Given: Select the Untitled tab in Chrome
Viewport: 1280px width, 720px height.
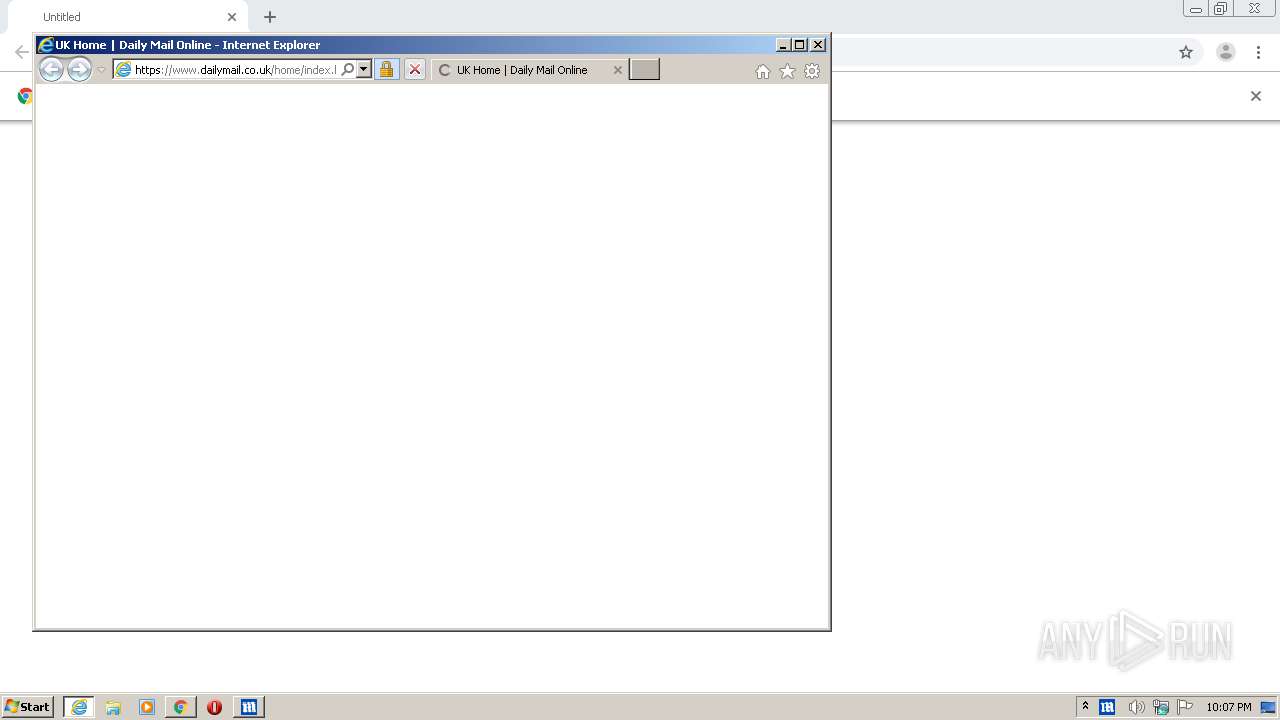Looking at the screenshot, I should (x=130, y=17).
